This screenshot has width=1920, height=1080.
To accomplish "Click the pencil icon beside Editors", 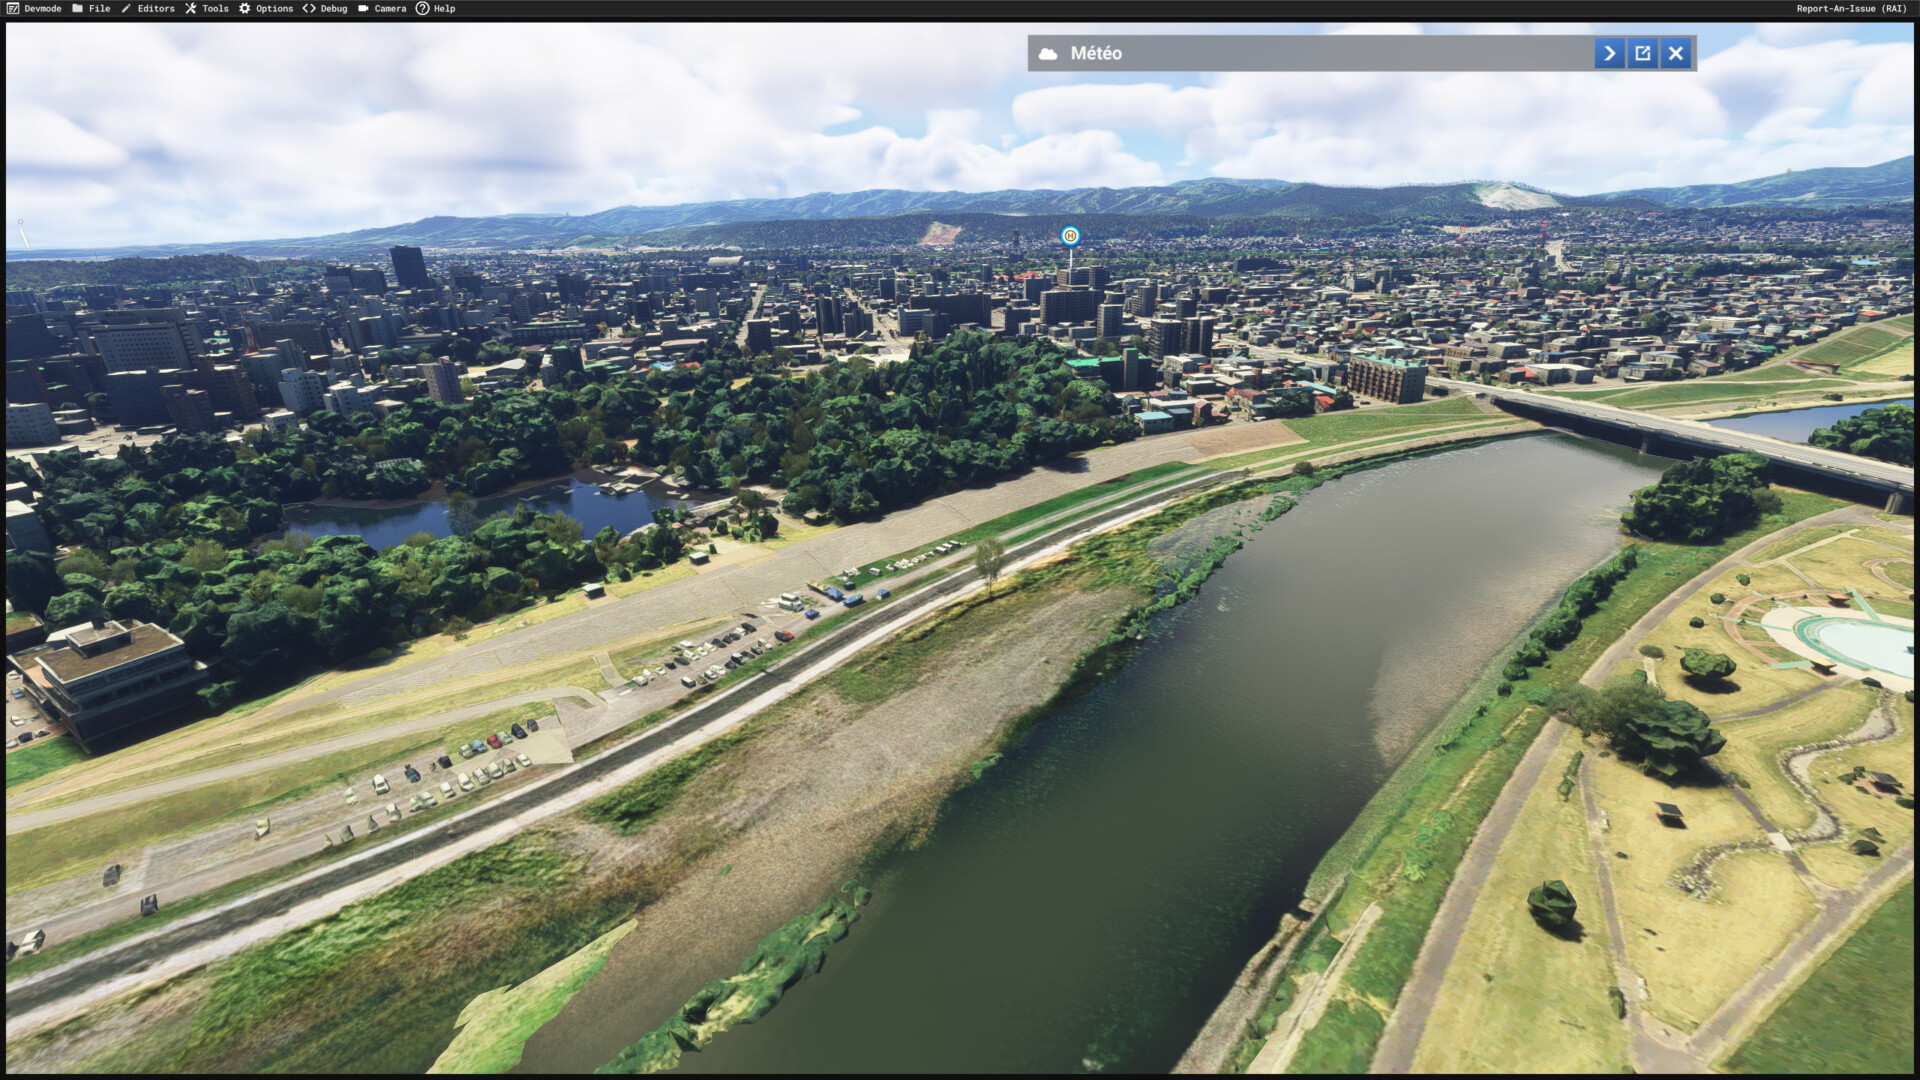I will click(x=126, y=8).
